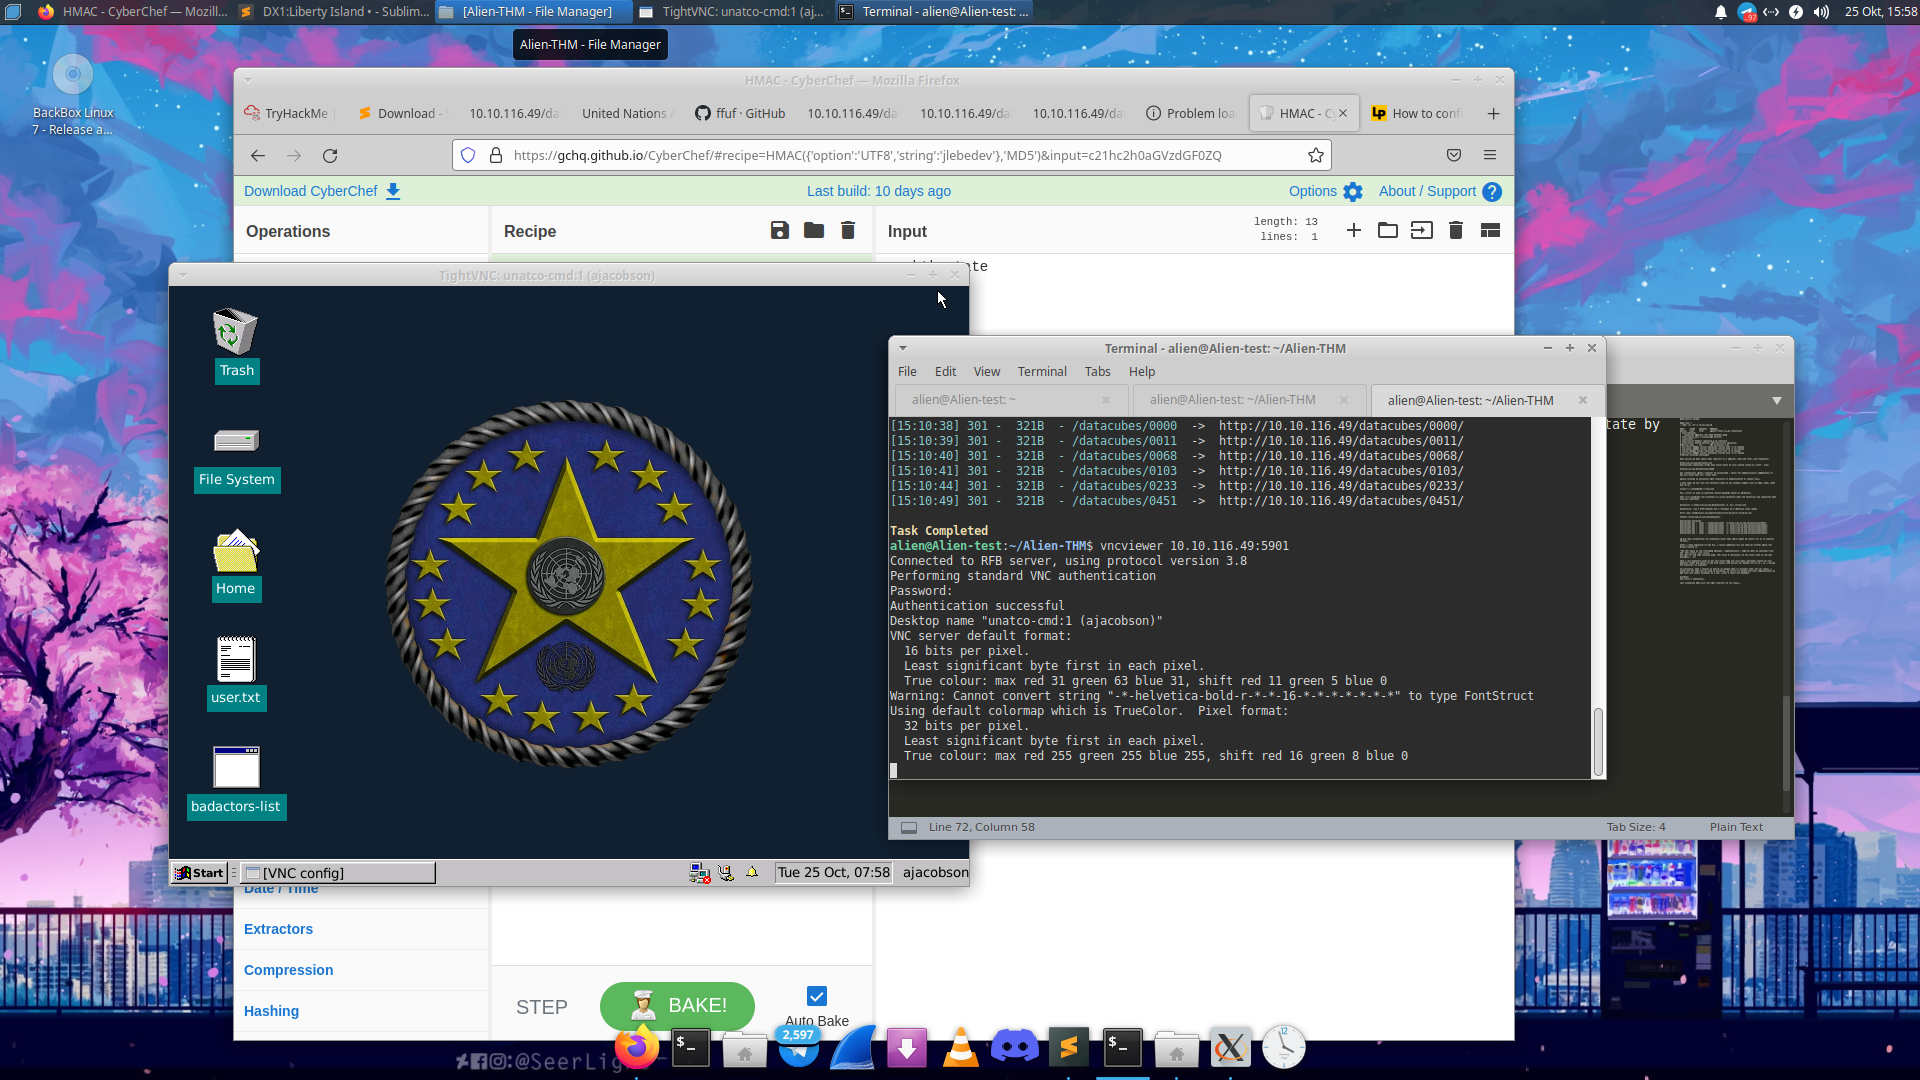Image resolution: width=1920 pixels, height=1080 pixels.
Task: Save the current recipe with the disk icon
Action: point(779,230)
